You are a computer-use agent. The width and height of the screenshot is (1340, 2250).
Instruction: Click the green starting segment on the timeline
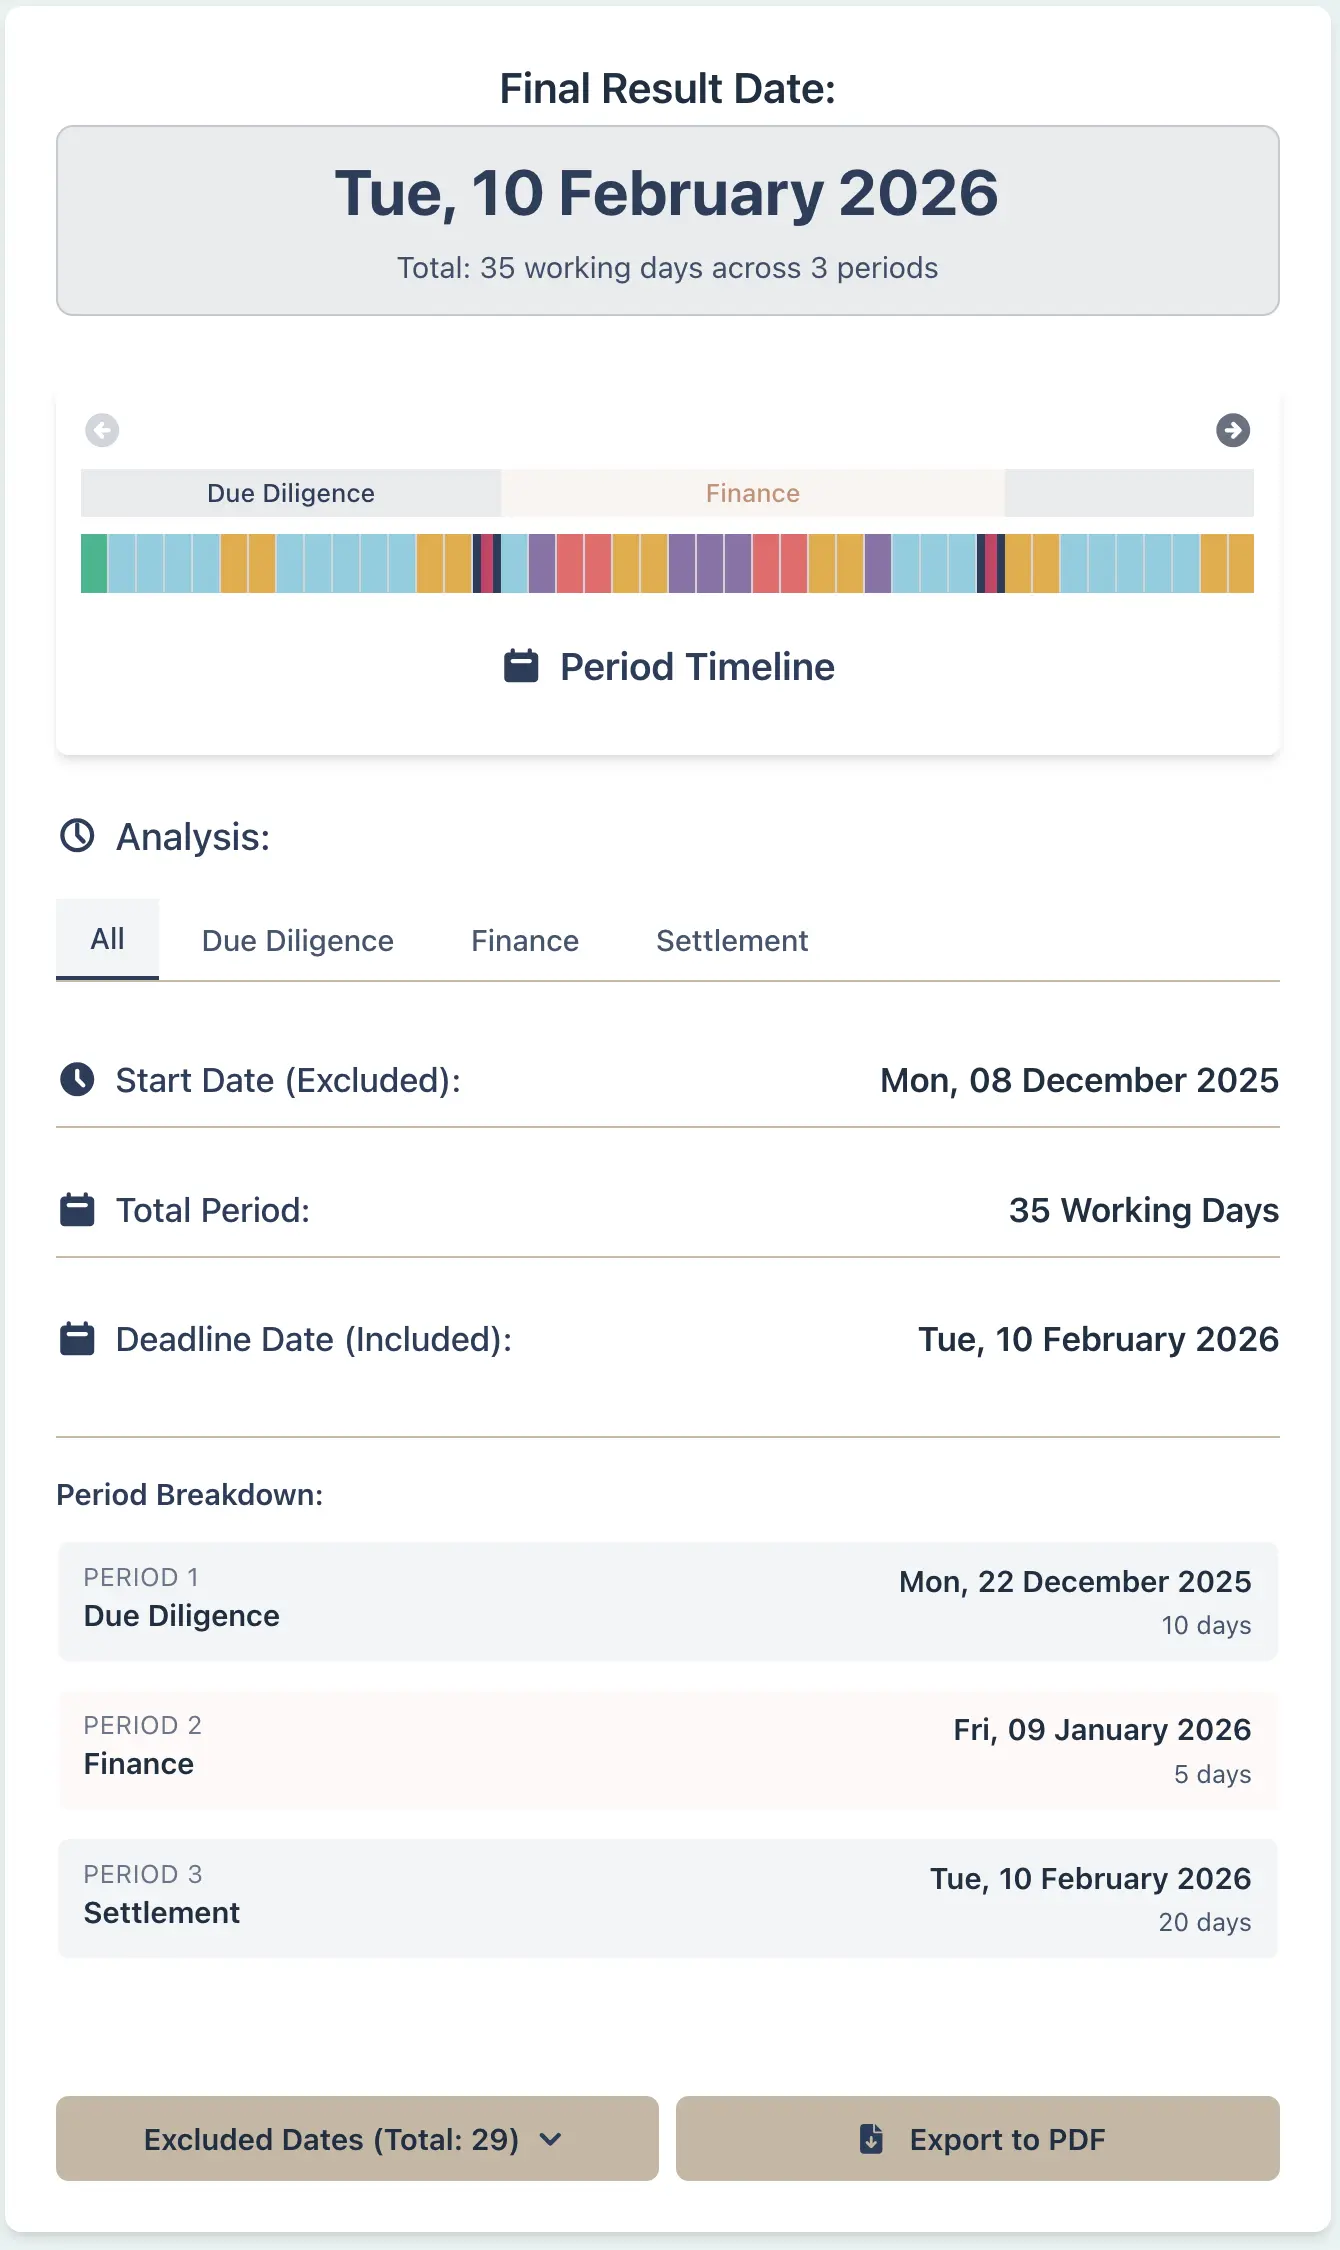pyautogui.click(x=92, y=563)
